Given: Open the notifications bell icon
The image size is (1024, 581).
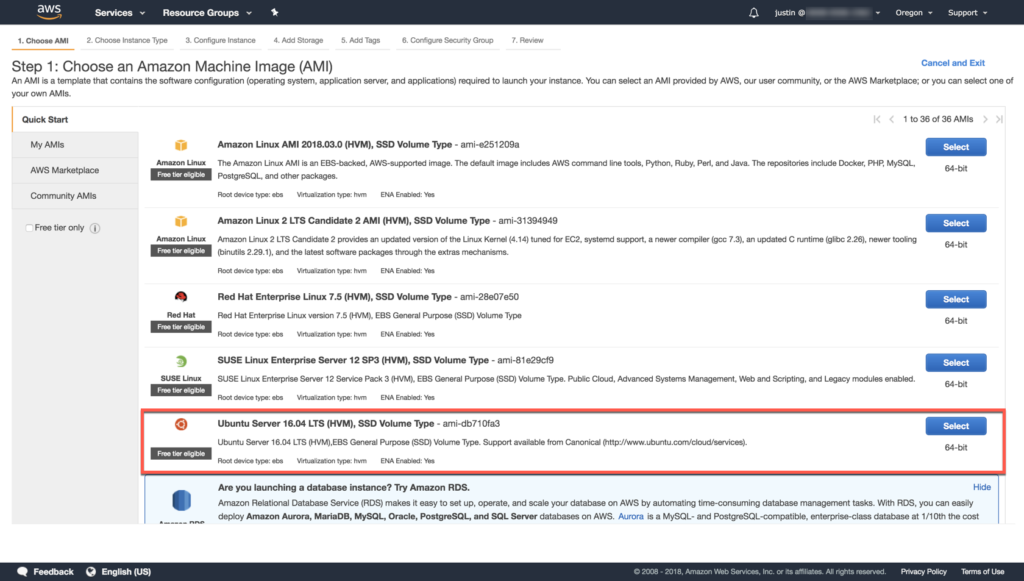Looking at the screenshot, I should (x=754, y=12).
